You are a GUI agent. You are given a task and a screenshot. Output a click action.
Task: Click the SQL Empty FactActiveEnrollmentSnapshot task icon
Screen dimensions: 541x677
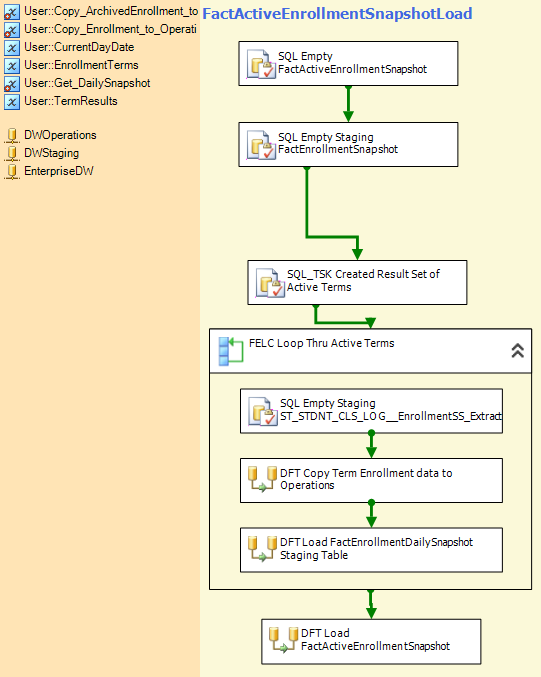tap(261, 64)
